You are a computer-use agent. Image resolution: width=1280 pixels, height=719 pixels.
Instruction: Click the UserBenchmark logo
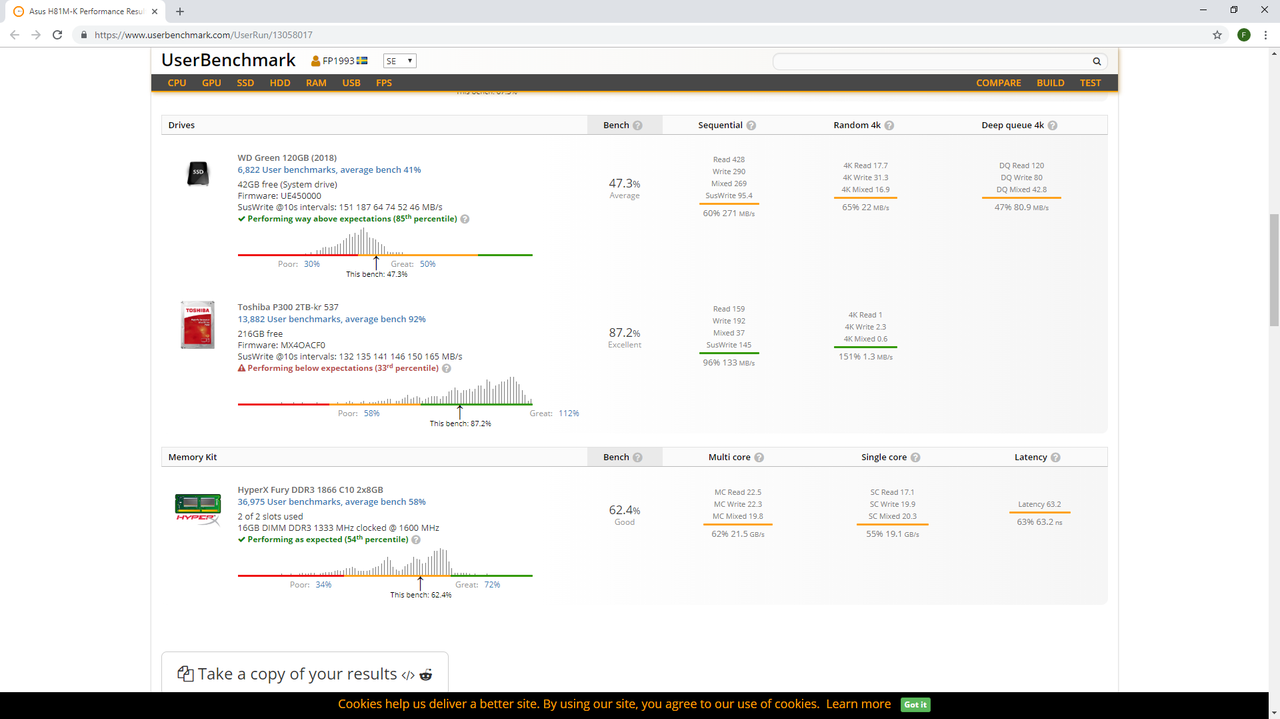tap(228, 60)
